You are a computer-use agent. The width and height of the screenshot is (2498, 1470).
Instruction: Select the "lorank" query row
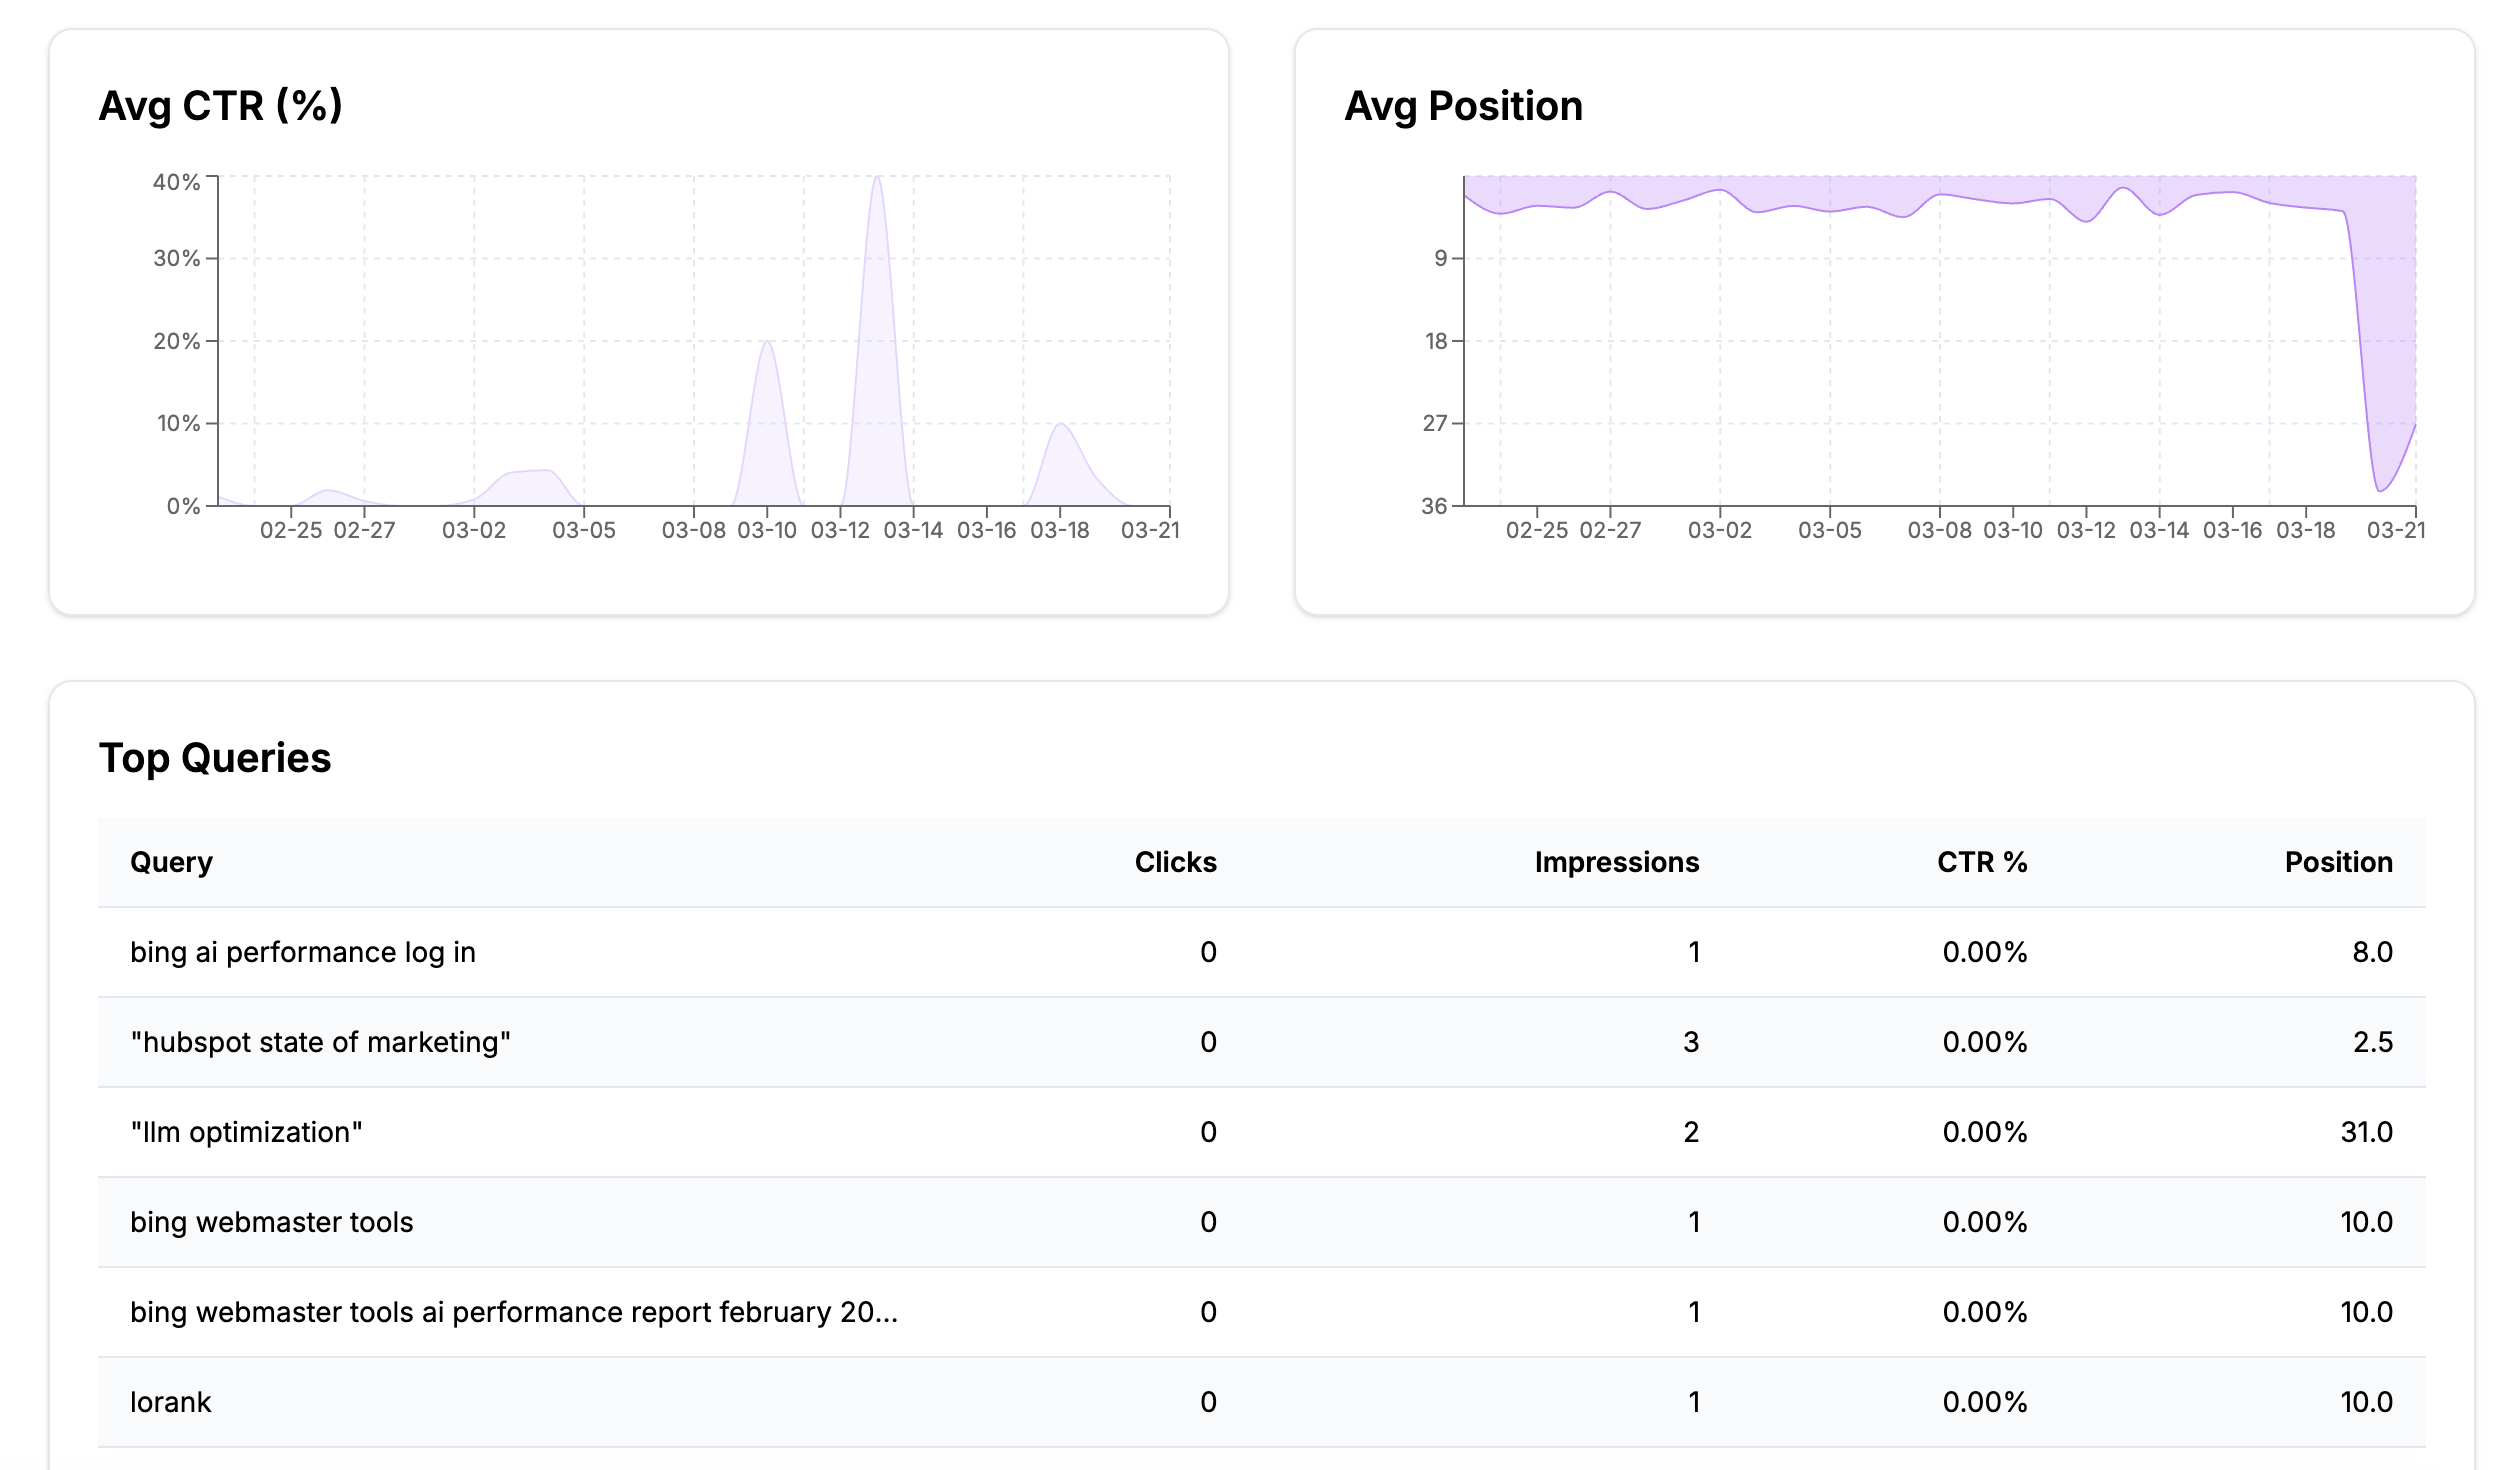pyautogui.click(x=172, y=1402)
